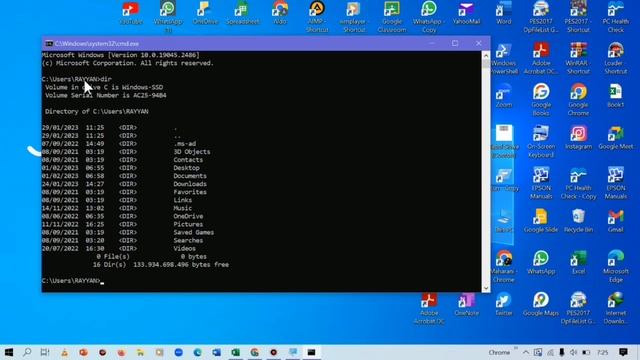Launch the Word desktop shortcut

[x=504, y=13]
